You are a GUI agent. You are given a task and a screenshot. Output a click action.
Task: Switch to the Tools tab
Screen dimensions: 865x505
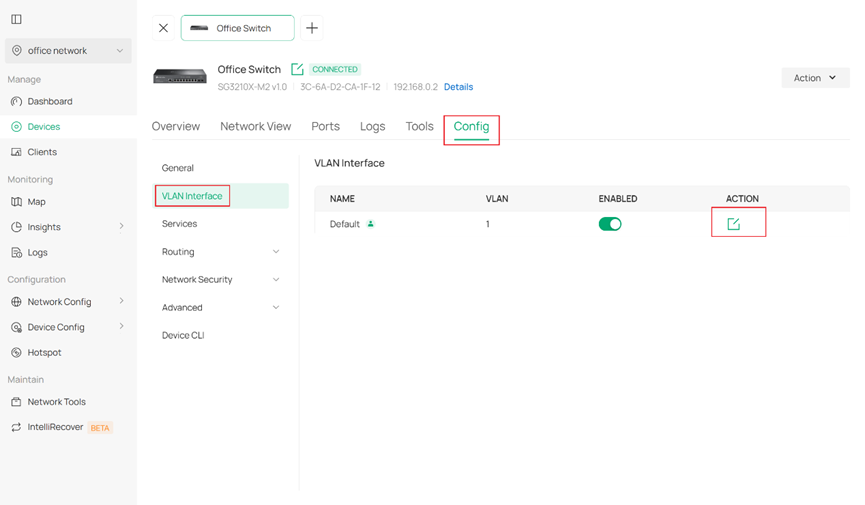click(419, 126)
